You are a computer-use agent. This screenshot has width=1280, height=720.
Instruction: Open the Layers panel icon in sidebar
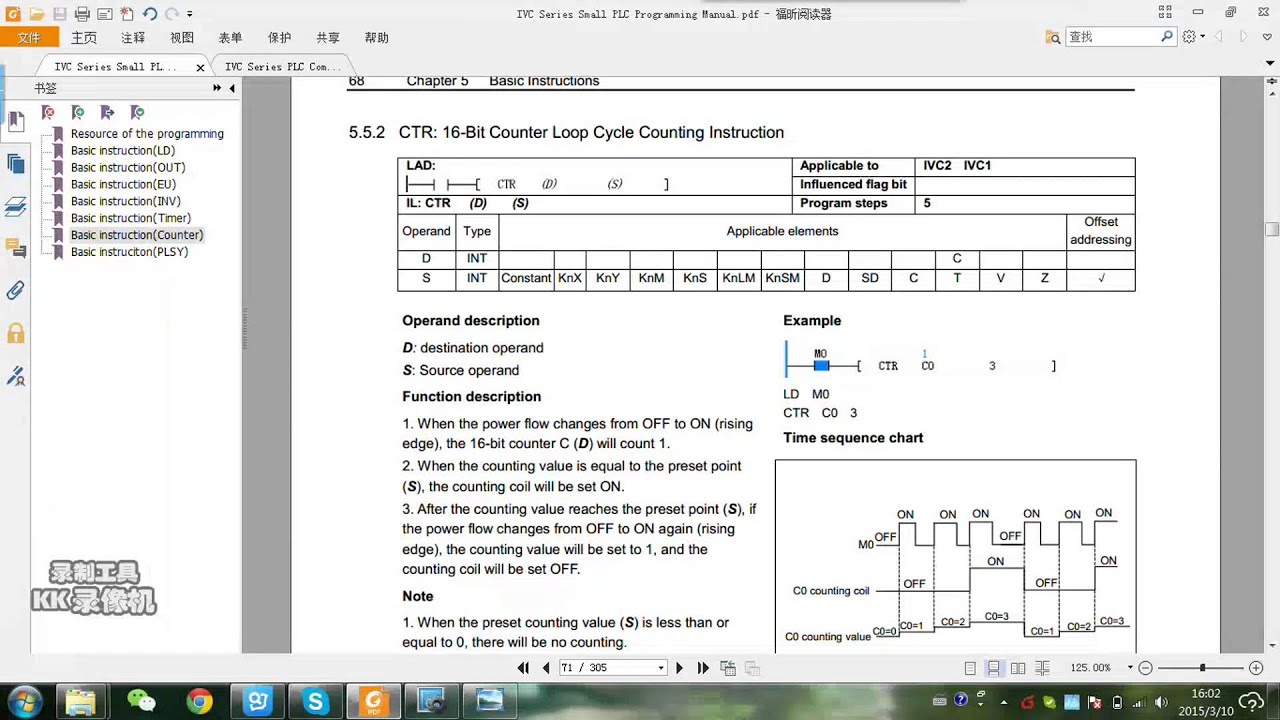[15, 206]
